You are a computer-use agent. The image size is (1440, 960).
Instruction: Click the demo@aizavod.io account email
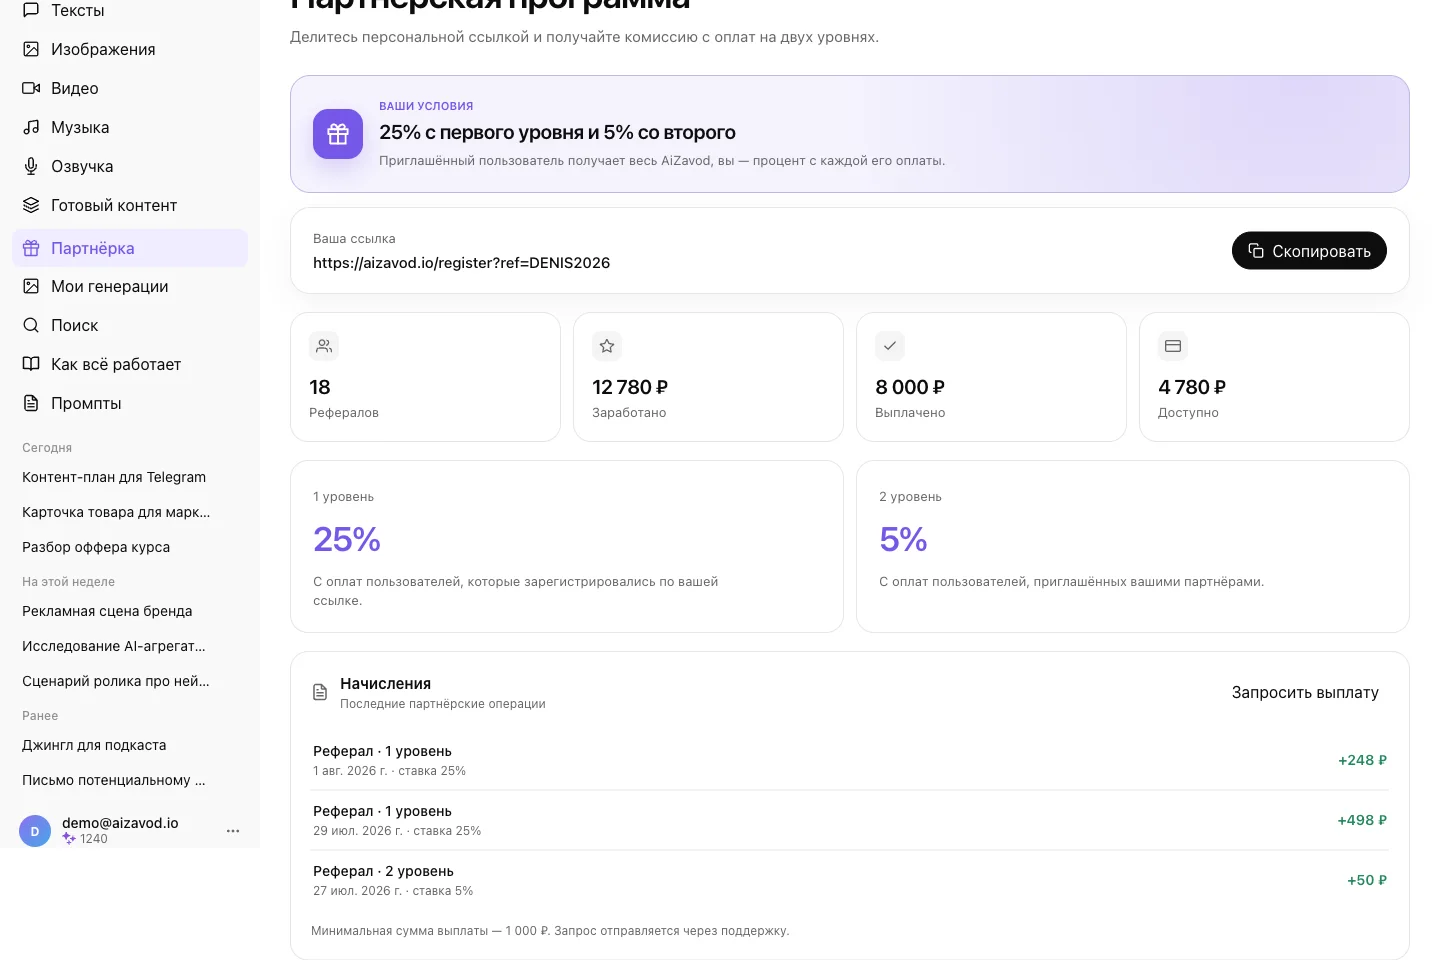pos(120,823)
